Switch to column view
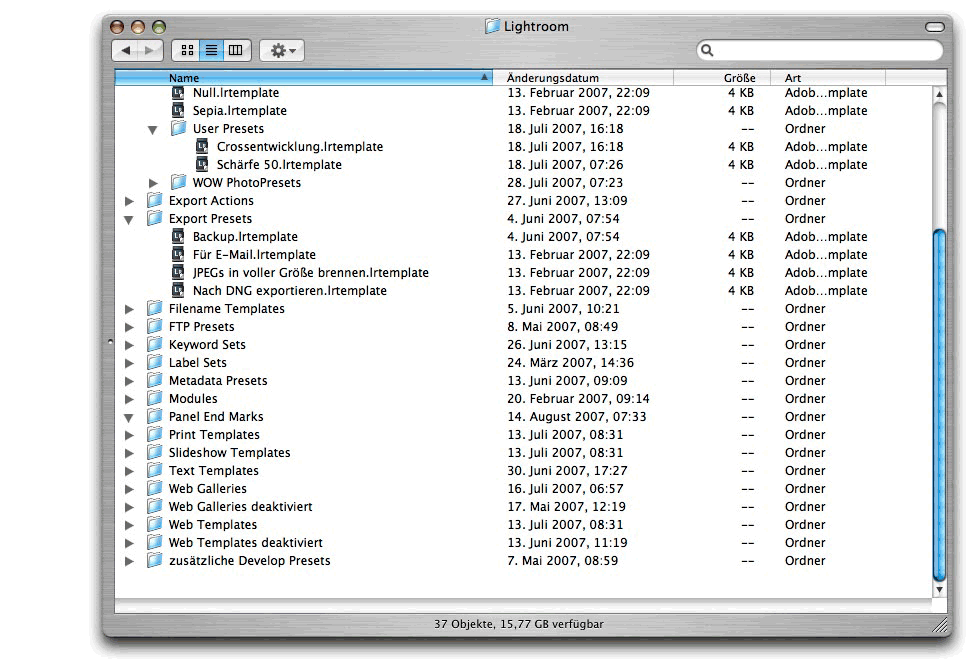972x659 pixels. [236, 50]
